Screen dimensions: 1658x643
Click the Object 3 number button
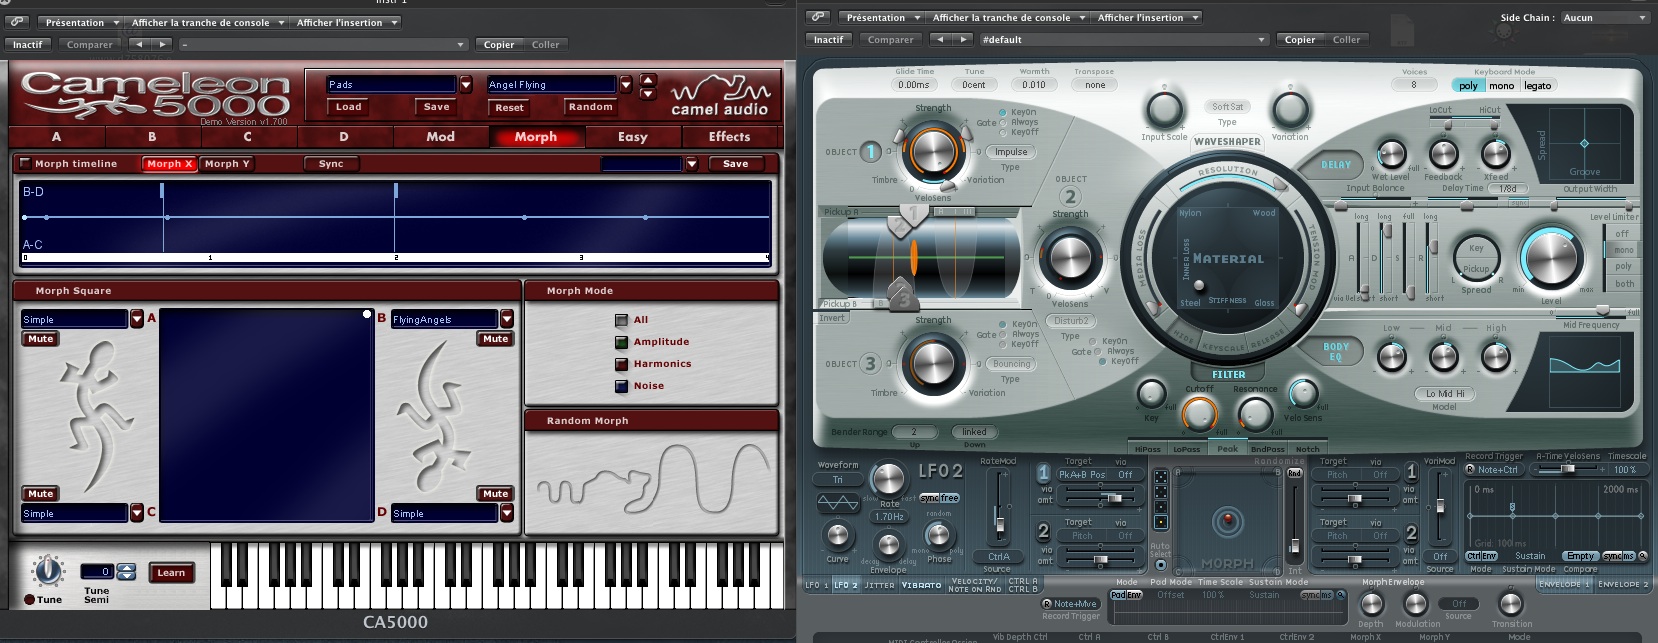871,364
